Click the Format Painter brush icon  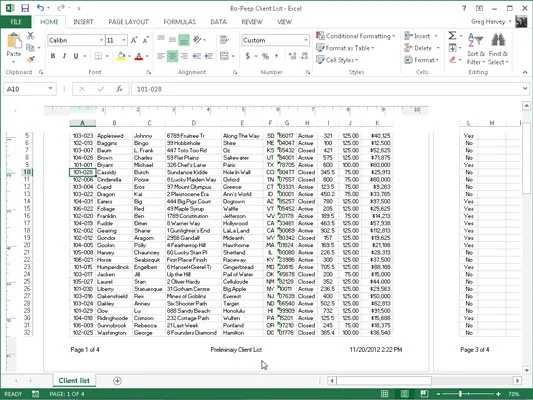(x=31, y=59)
